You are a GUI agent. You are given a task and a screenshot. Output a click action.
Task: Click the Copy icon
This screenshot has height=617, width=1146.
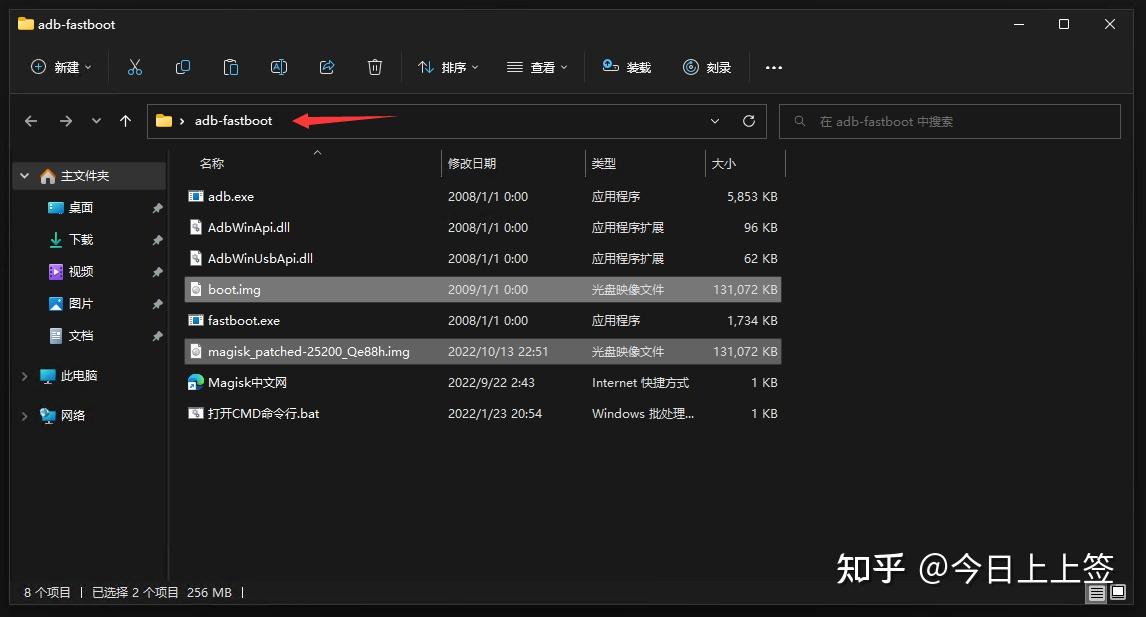coord(182,67)
